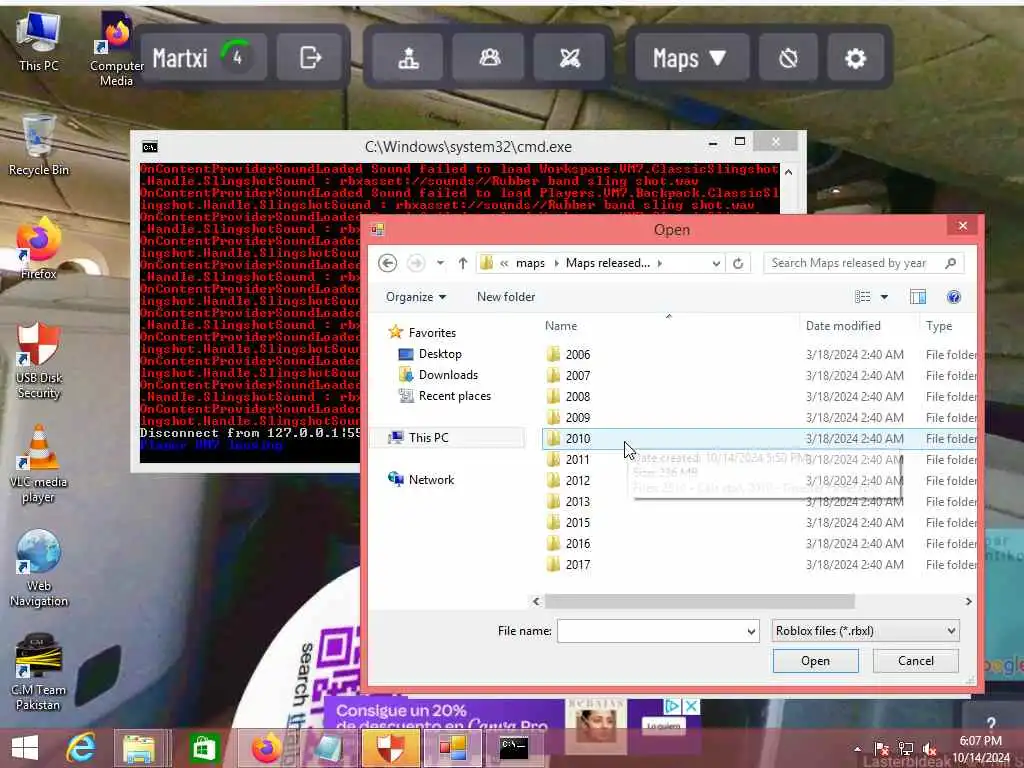Select the 2006 folder

[x=759, y=355]
